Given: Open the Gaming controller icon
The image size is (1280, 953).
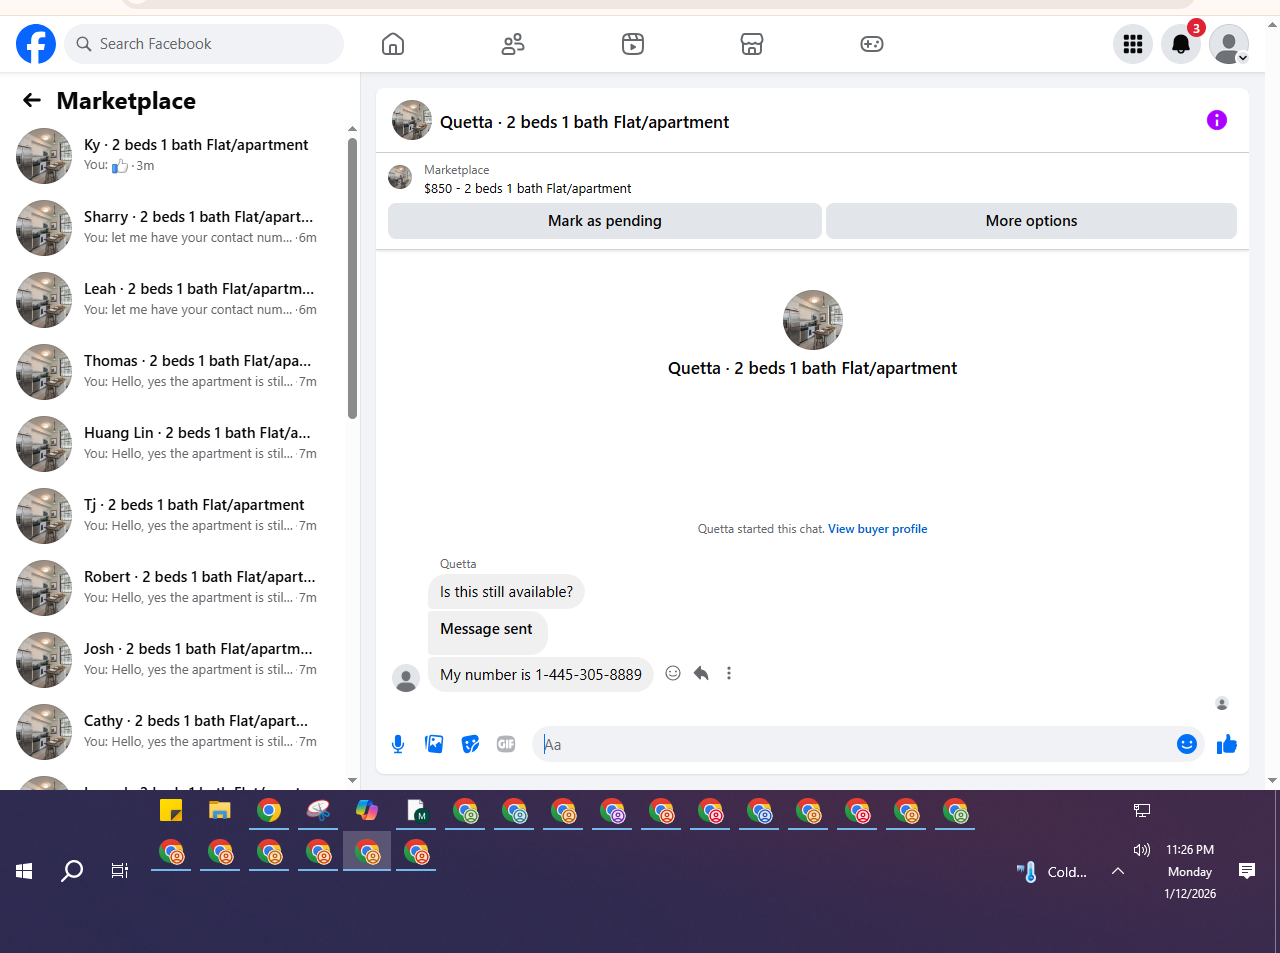Looking at the screenshot, I should (x=872, y=44).
